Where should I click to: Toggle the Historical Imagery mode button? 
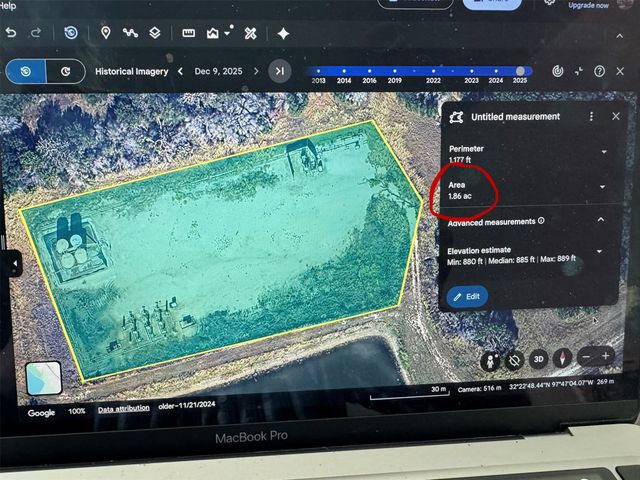click(x=26, y=72)
